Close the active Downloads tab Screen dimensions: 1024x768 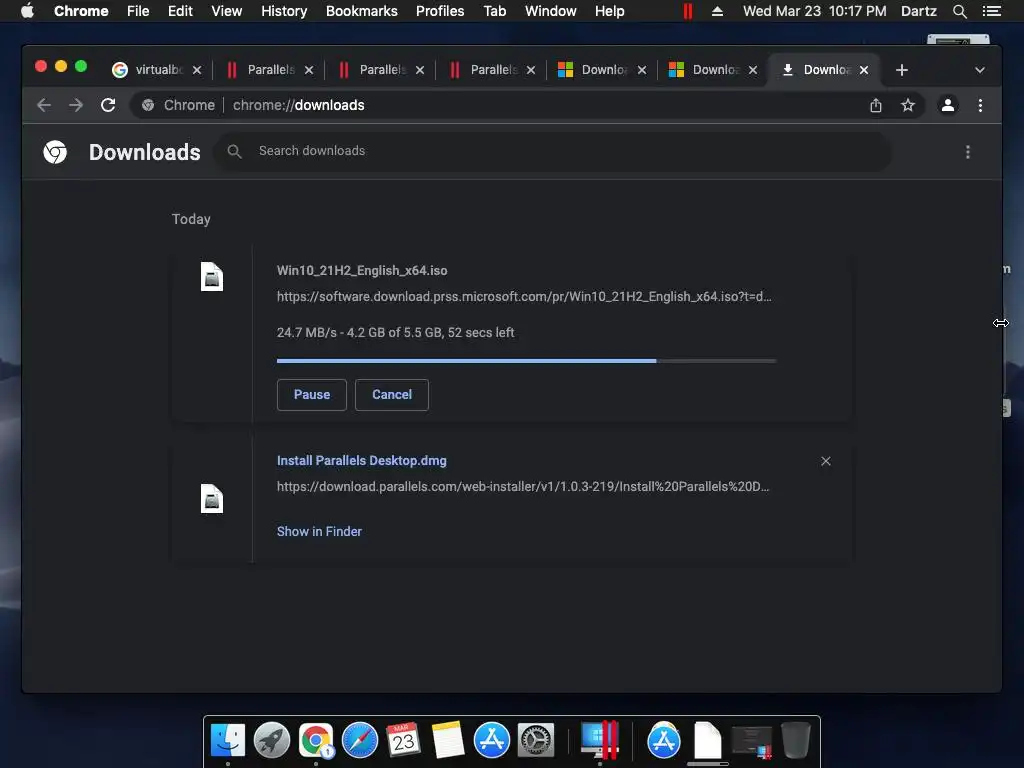864,70
